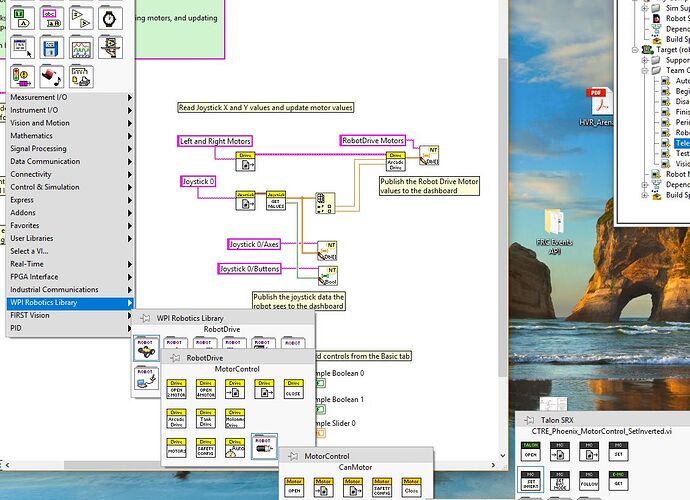The image size is (690, 500).
Task: Expand the Support folder in project tree
Action: (645, 60)
